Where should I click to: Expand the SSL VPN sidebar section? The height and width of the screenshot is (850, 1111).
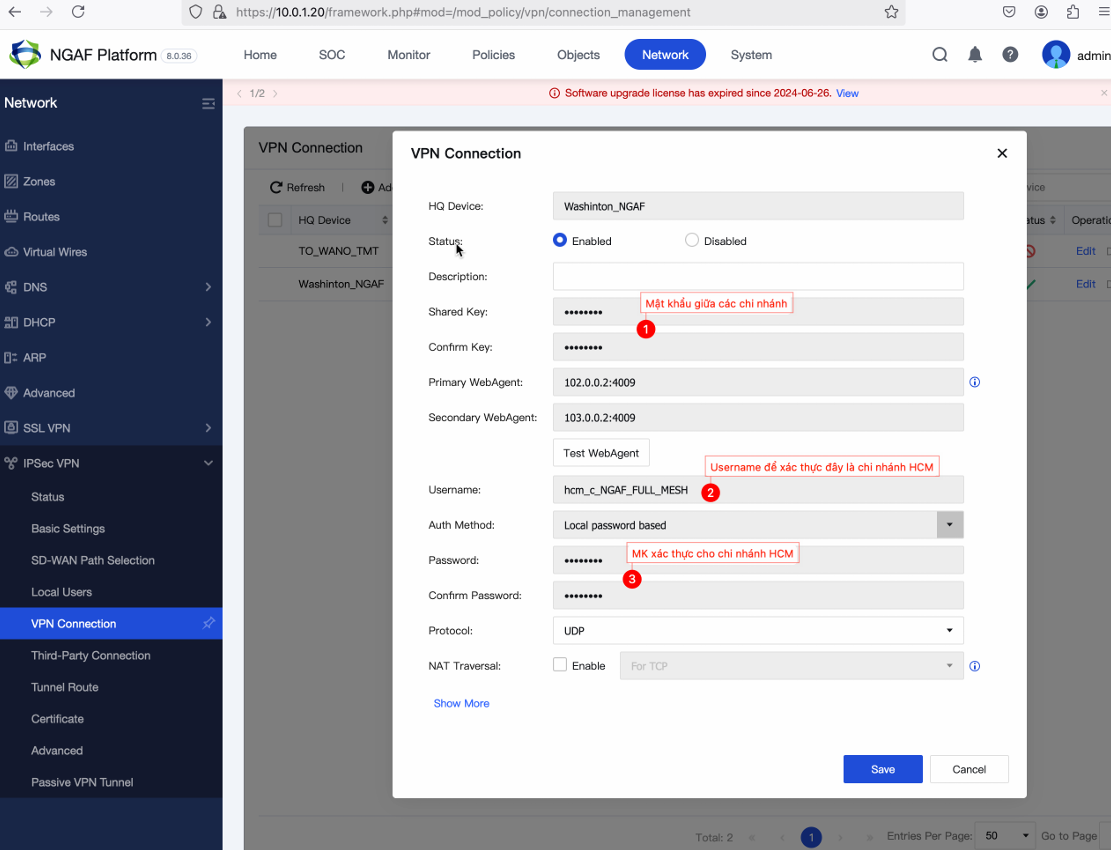pyautogui.click(x=111, y=428)
